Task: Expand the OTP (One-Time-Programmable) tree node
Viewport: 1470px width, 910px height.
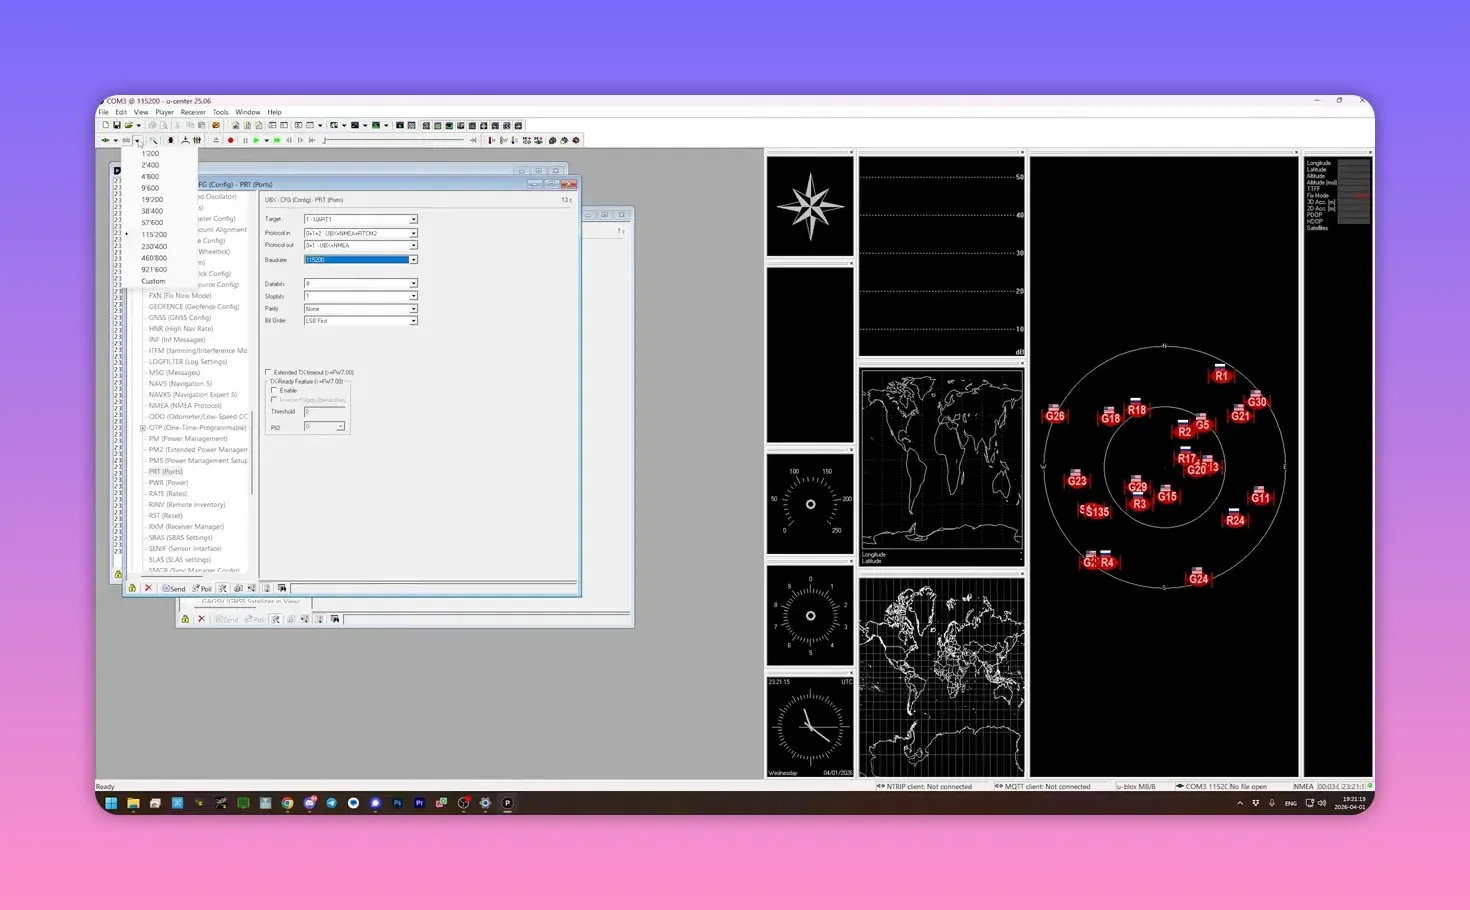Action: tap(143, 428)
